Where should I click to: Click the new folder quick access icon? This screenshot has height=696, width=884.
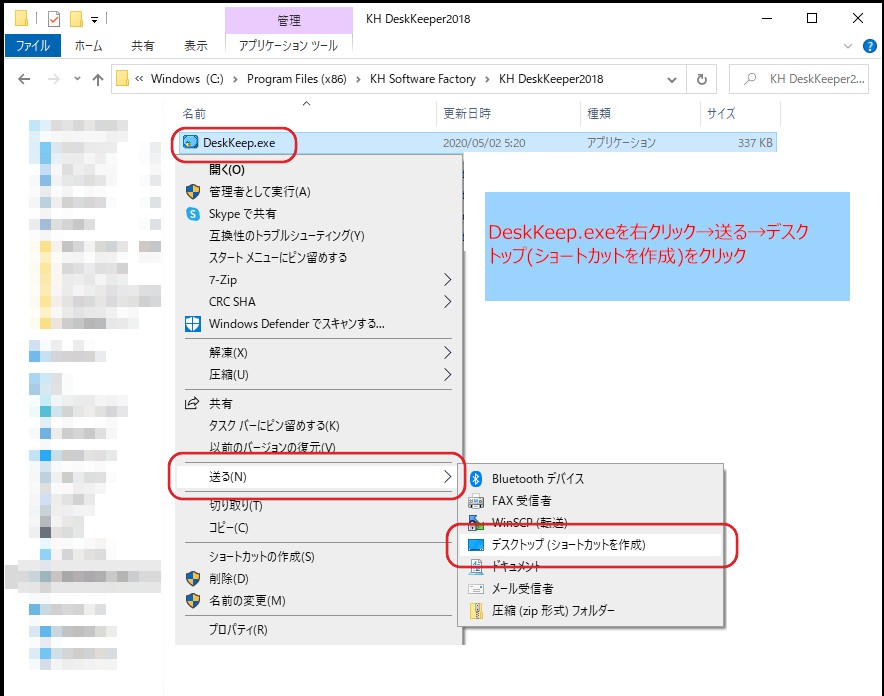76,19
